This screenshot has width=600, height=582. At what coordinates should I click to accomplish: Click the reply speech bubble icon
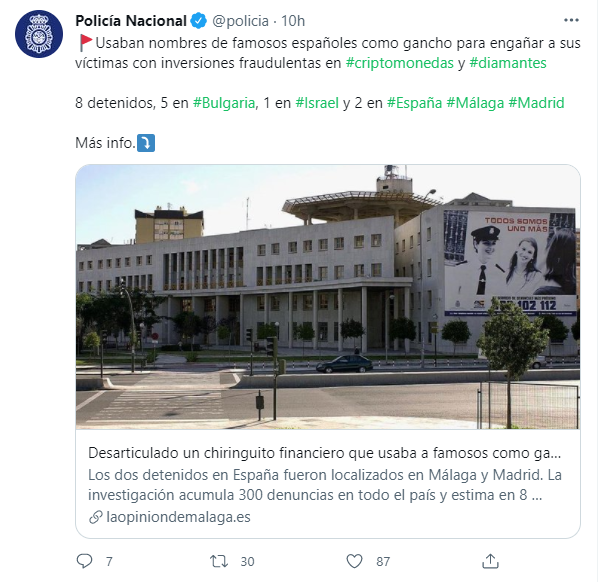(84, 561)
